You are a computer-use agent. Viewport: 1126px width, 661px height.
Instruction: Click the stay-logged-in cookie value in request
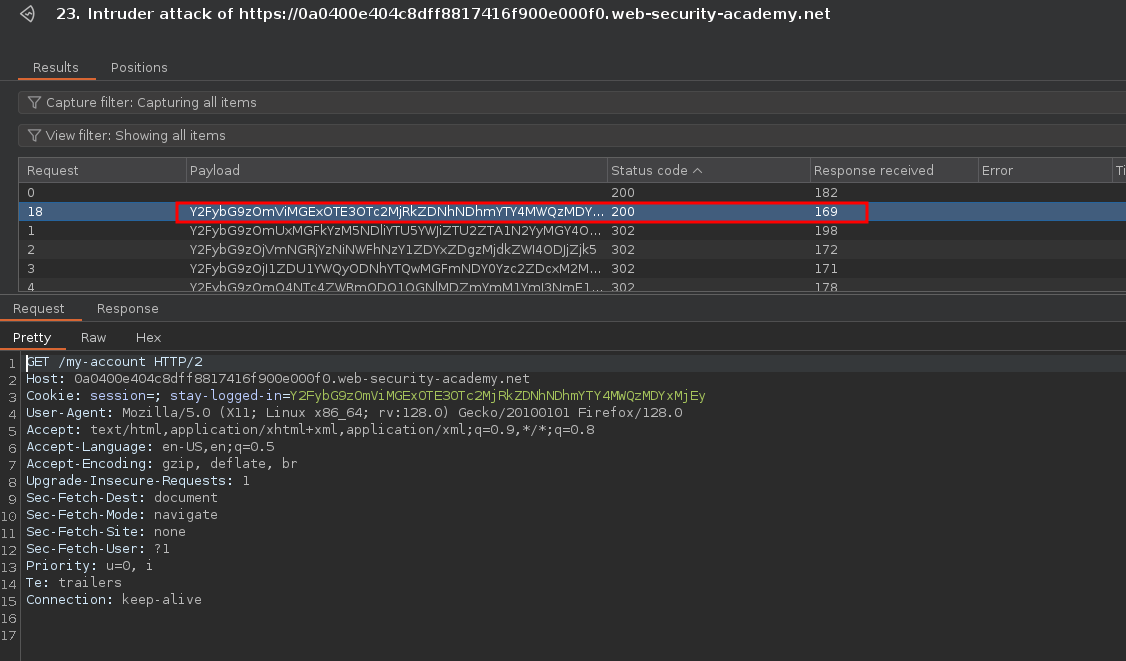[x=497, y=396]
